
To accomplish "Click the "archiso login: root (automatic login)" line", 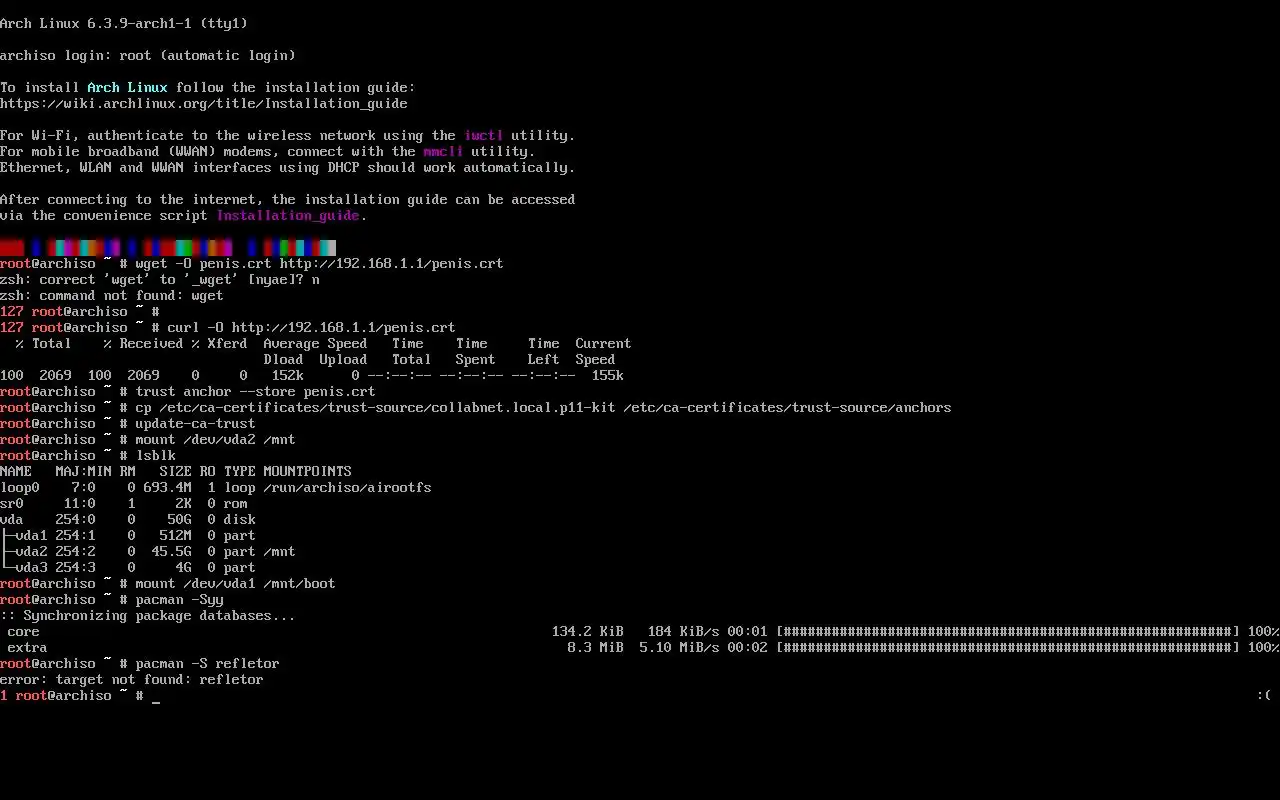I will [x=148, y=55].
